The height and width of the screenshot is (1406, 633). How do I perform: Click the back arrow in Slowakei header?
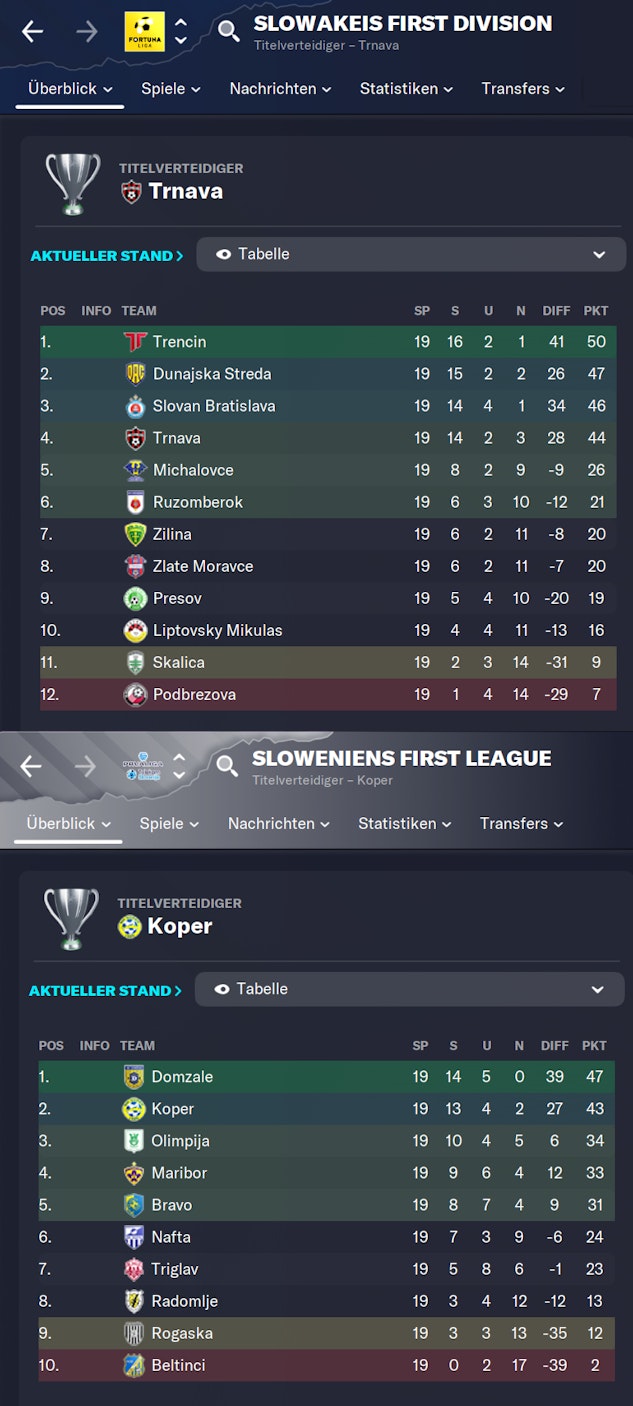tap(32, 31)
